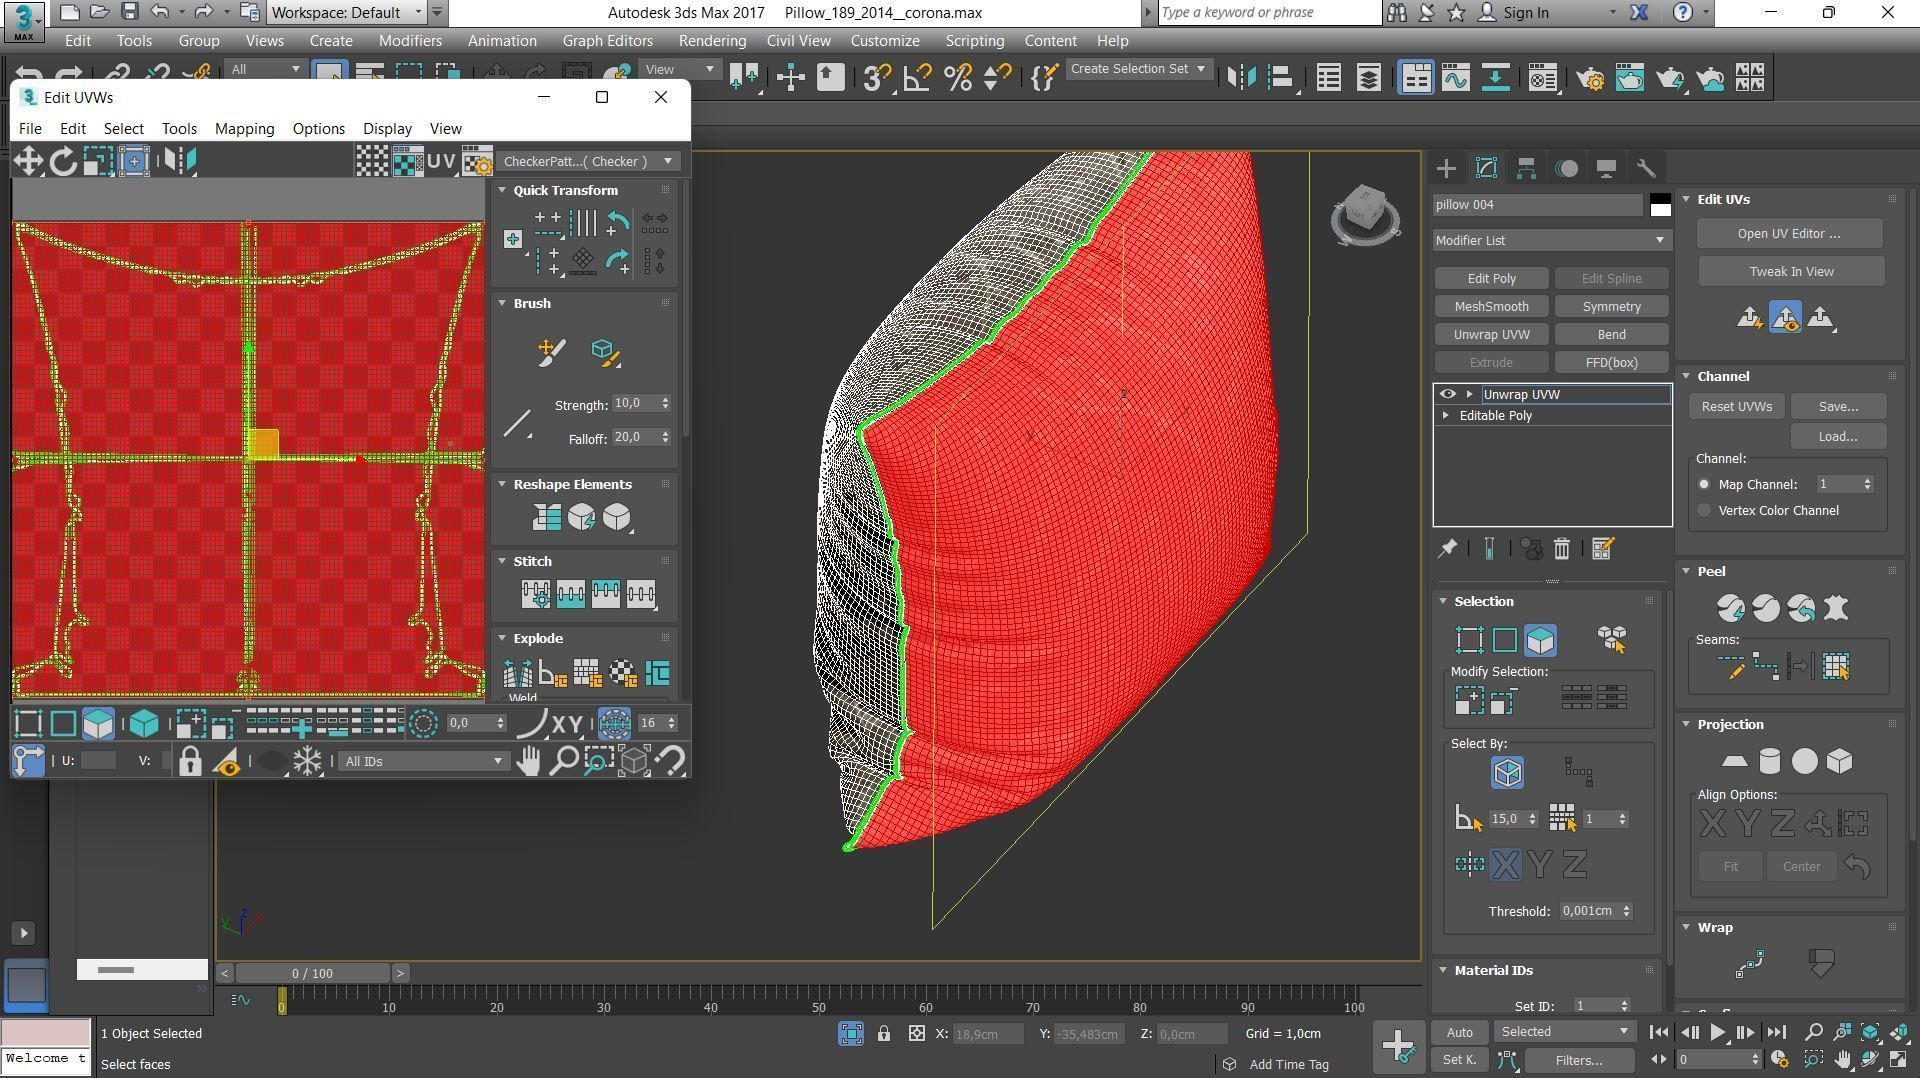This screenshot has height=1078, width=1920.
Task: Click the Rotate tool in Edit UVWs toolbar
Action: point(62,161)
